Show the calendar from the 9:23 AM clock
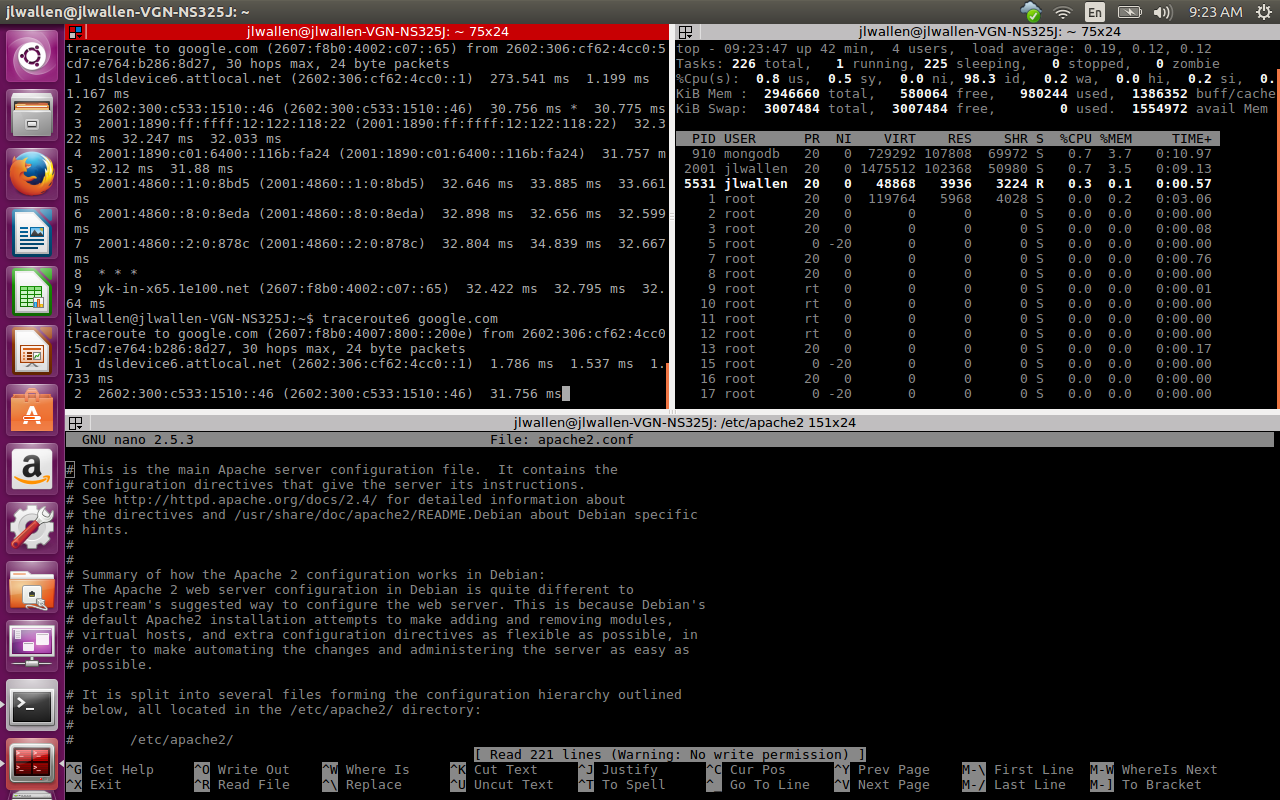This screenshot has width=1280, height=800. click(x=1215, y=12)
